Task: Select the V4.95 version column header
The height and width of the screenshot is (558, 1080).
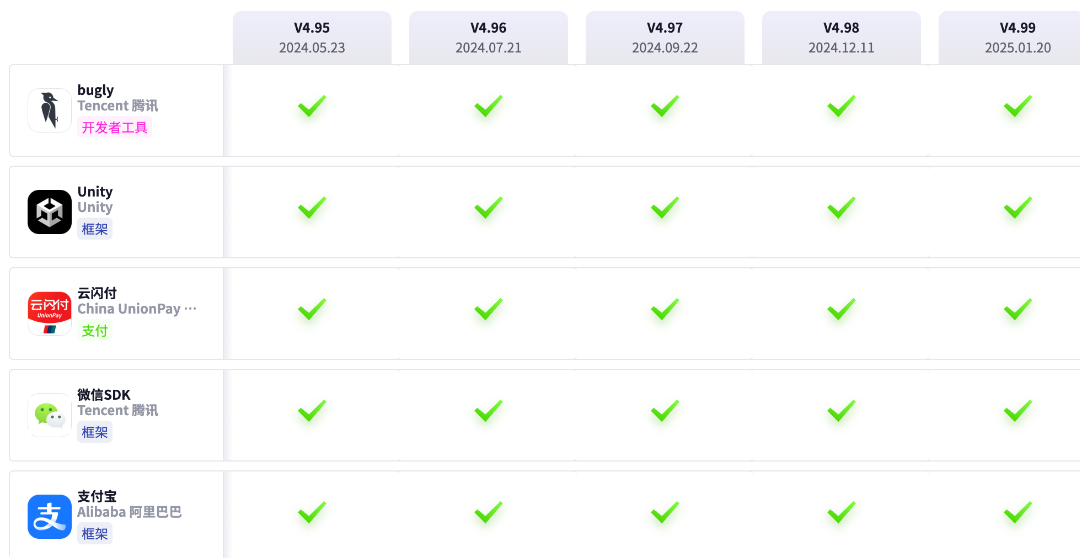Action: (x=312, y=37)
